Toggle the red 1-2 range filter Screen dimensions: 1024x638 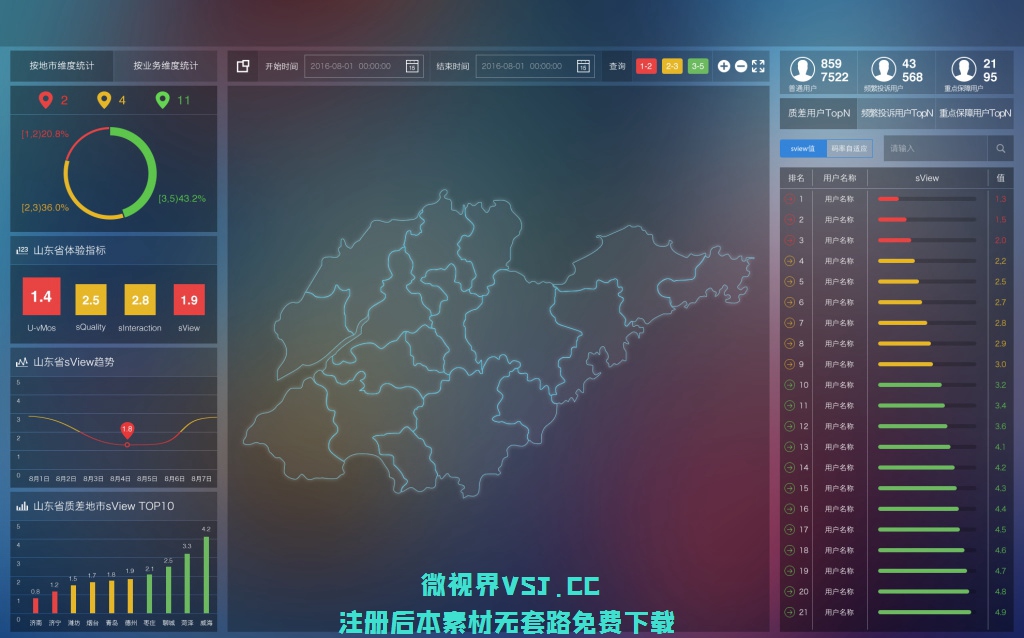pyautogui.click(x=646, y=66)
